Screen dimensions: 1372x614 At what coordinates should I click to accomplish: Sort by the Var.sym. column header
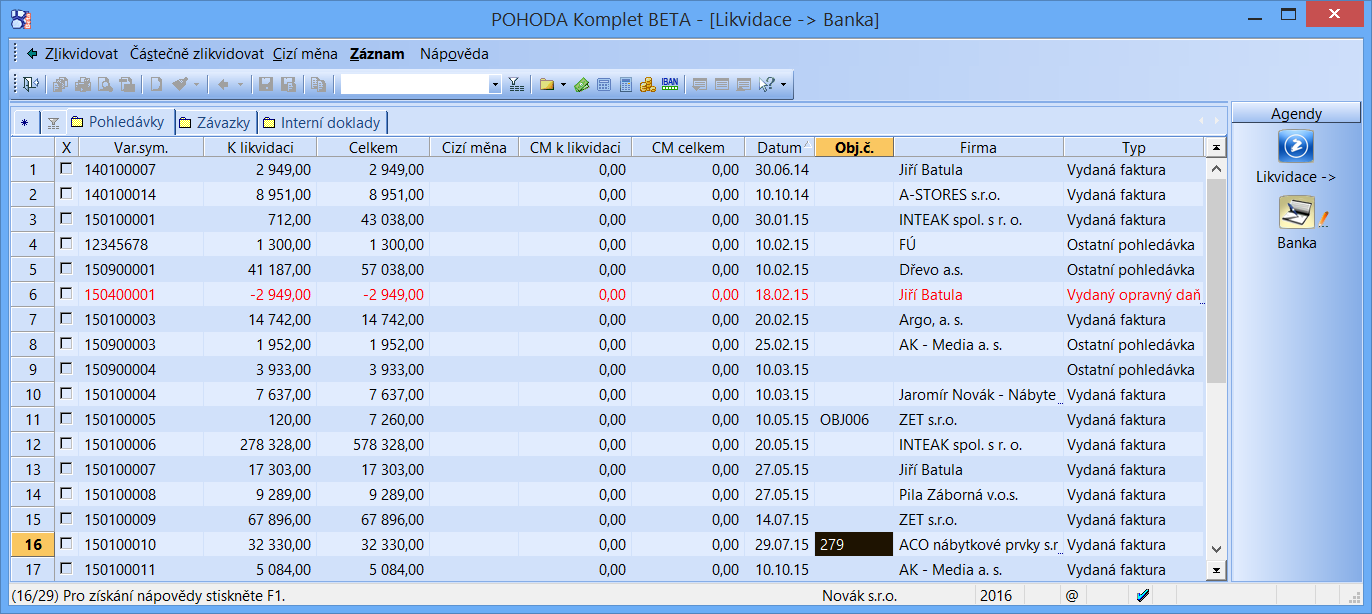140,147
